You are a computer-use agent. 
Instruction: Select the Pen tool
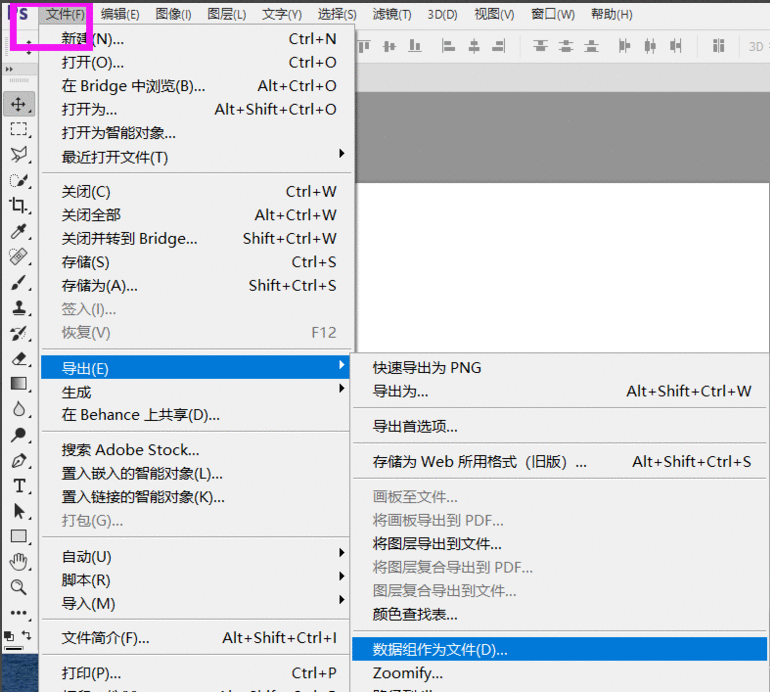18,461
